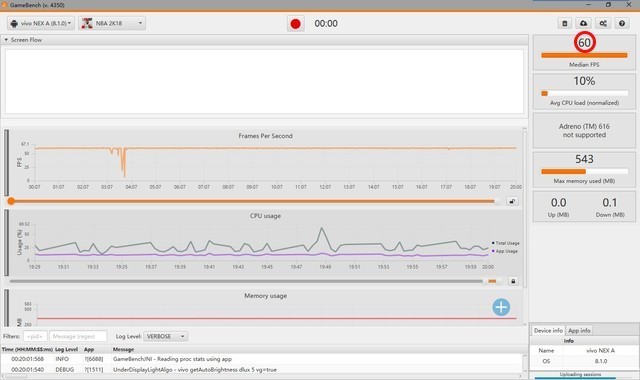Open the VERBOSE log level dropdown
This screenshot has width=640, height=380.
coord(165,336)
